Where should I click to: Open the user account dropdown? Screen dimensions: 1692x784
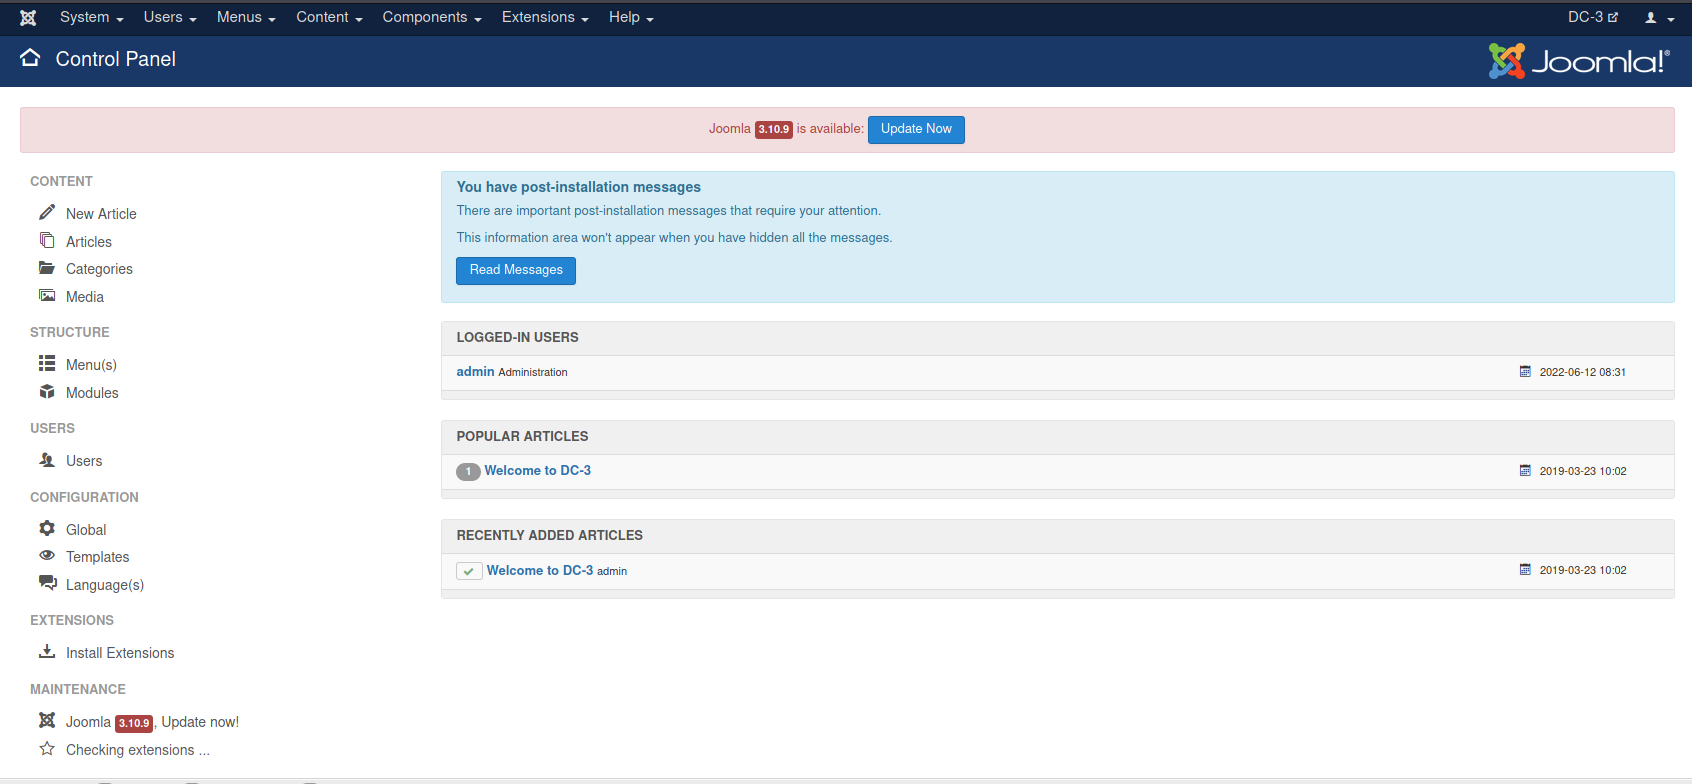pyautogui.click(x=1660, y=18)
